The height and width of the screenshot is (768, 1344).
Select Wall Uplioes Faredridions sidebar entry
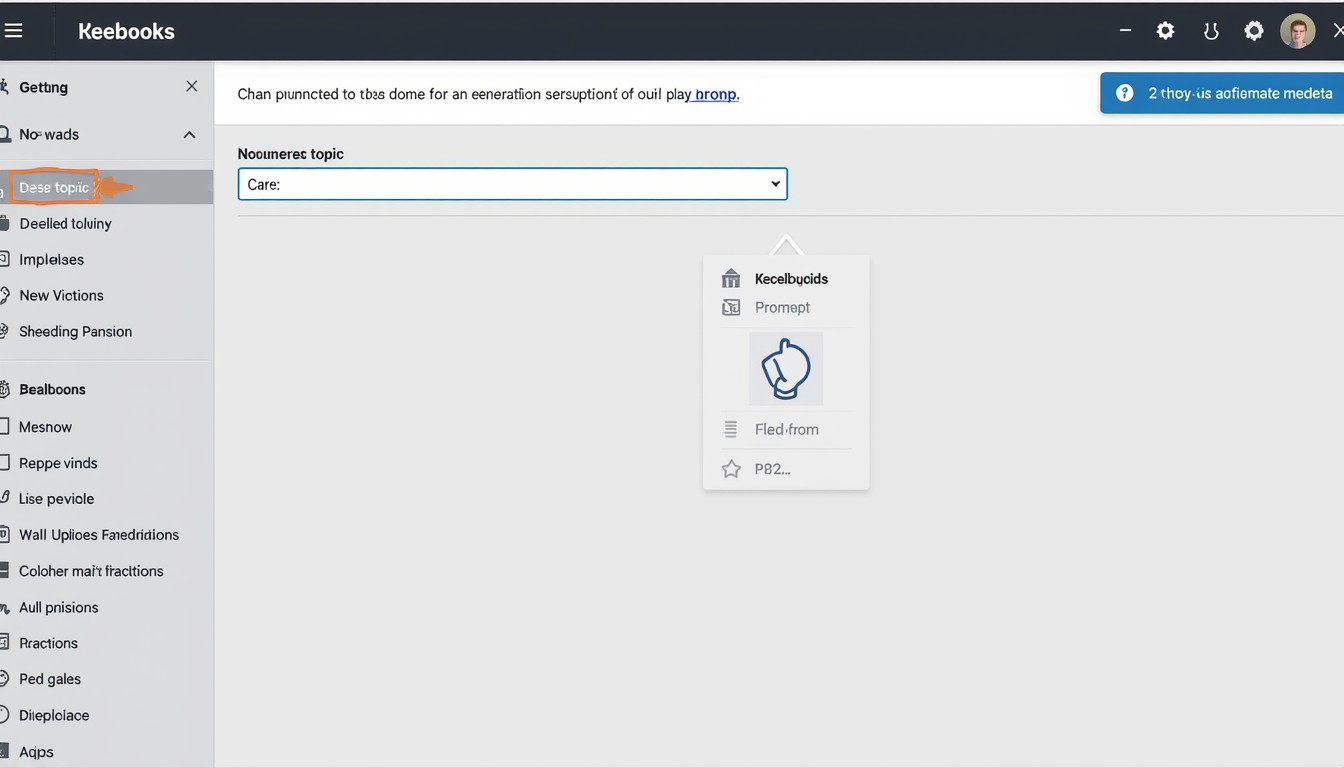point(98,535)
